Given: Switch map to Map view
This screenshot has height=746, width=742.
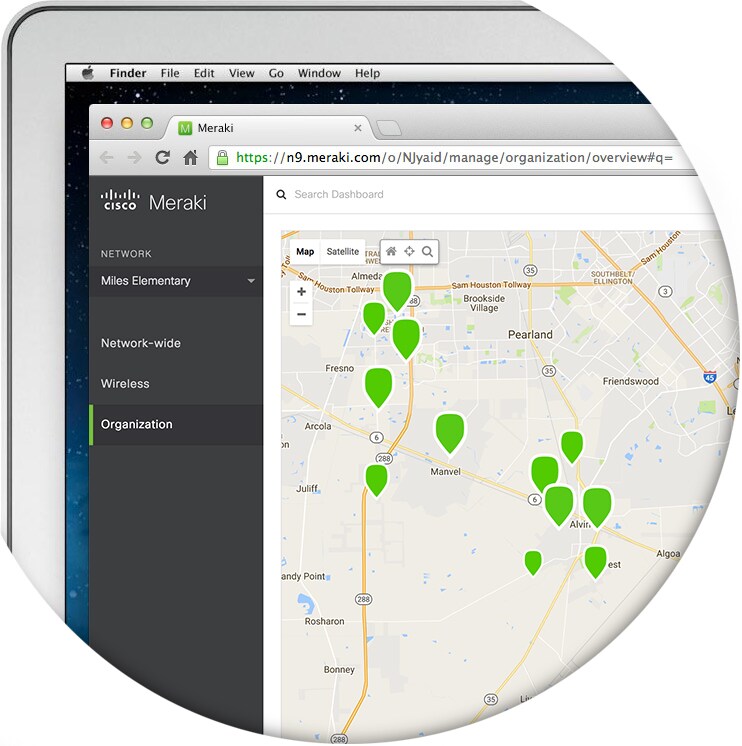Looking at the screenshot, I should tap(305, 251).
